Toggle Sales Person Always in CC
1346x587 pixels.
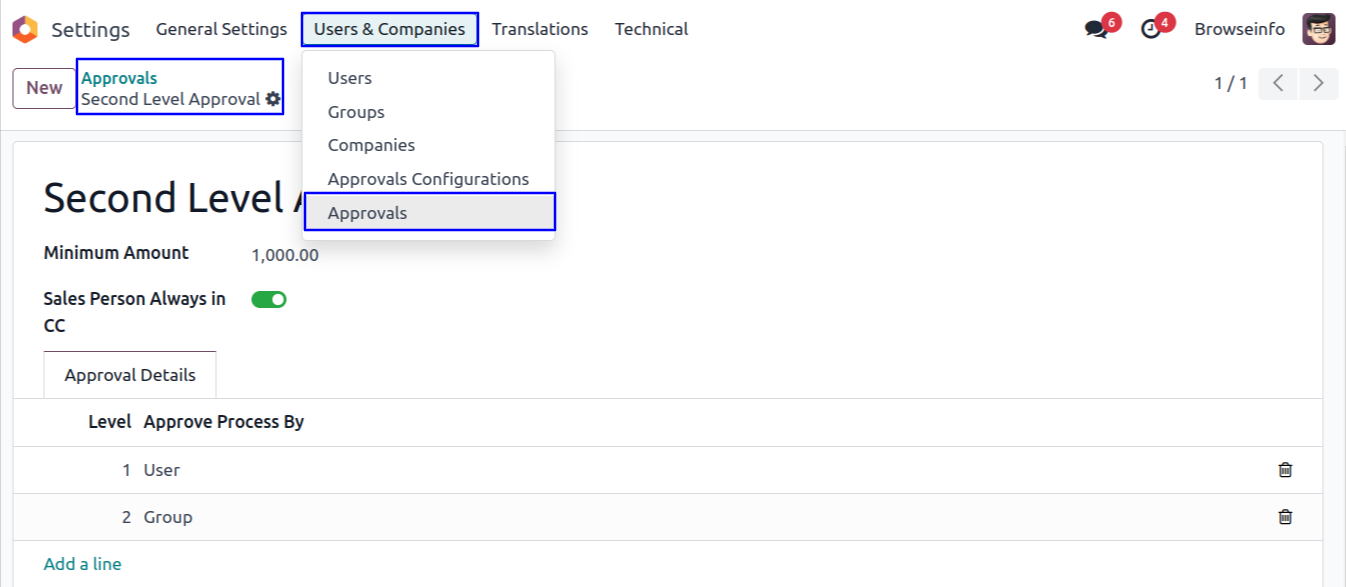coord(269,299)
